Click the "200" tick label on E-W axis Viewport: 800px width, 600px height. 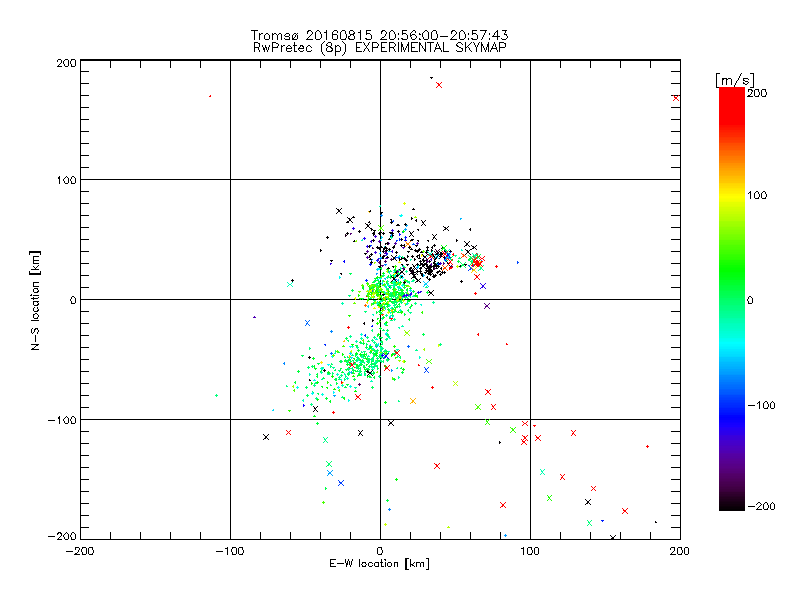click(680, 552)
